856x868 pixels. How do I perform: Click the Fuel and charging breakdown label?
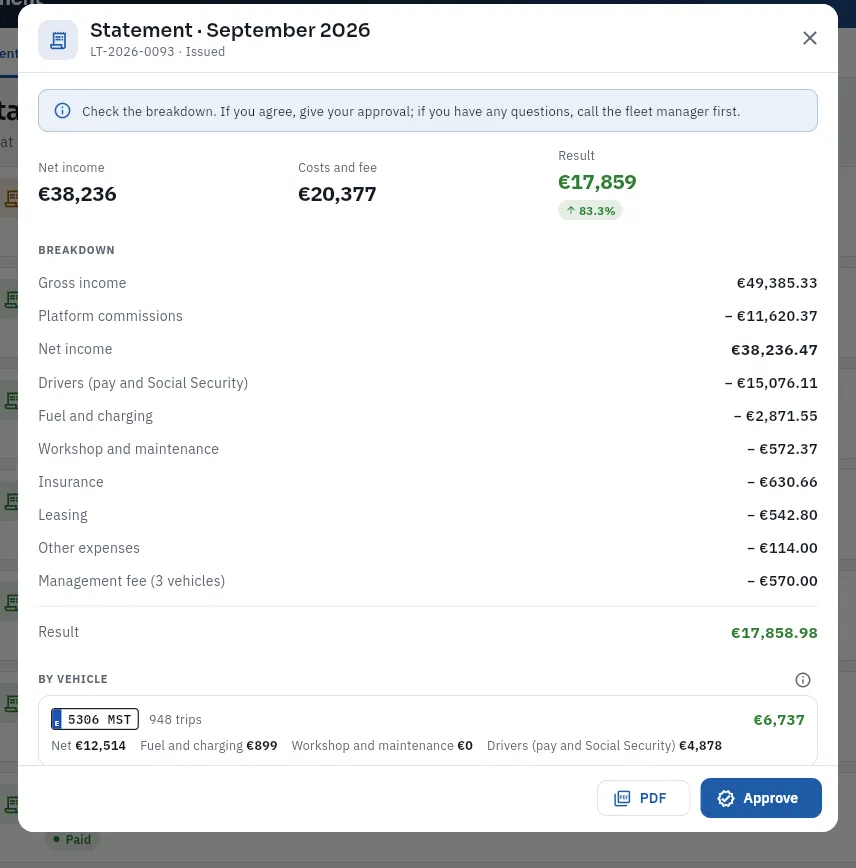pyautogui.click(x=95, y=416)
